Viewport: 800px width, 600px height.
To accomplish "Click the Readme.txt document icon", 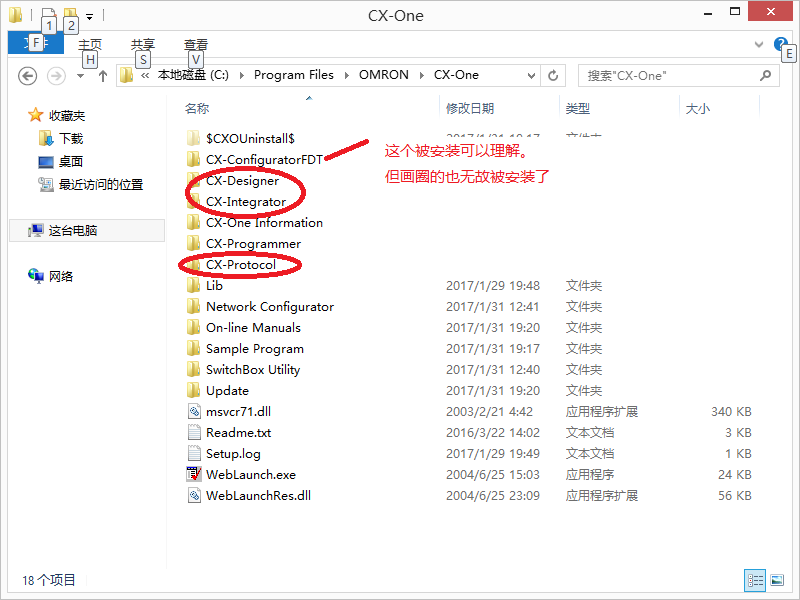I will (x=195, y=433).
